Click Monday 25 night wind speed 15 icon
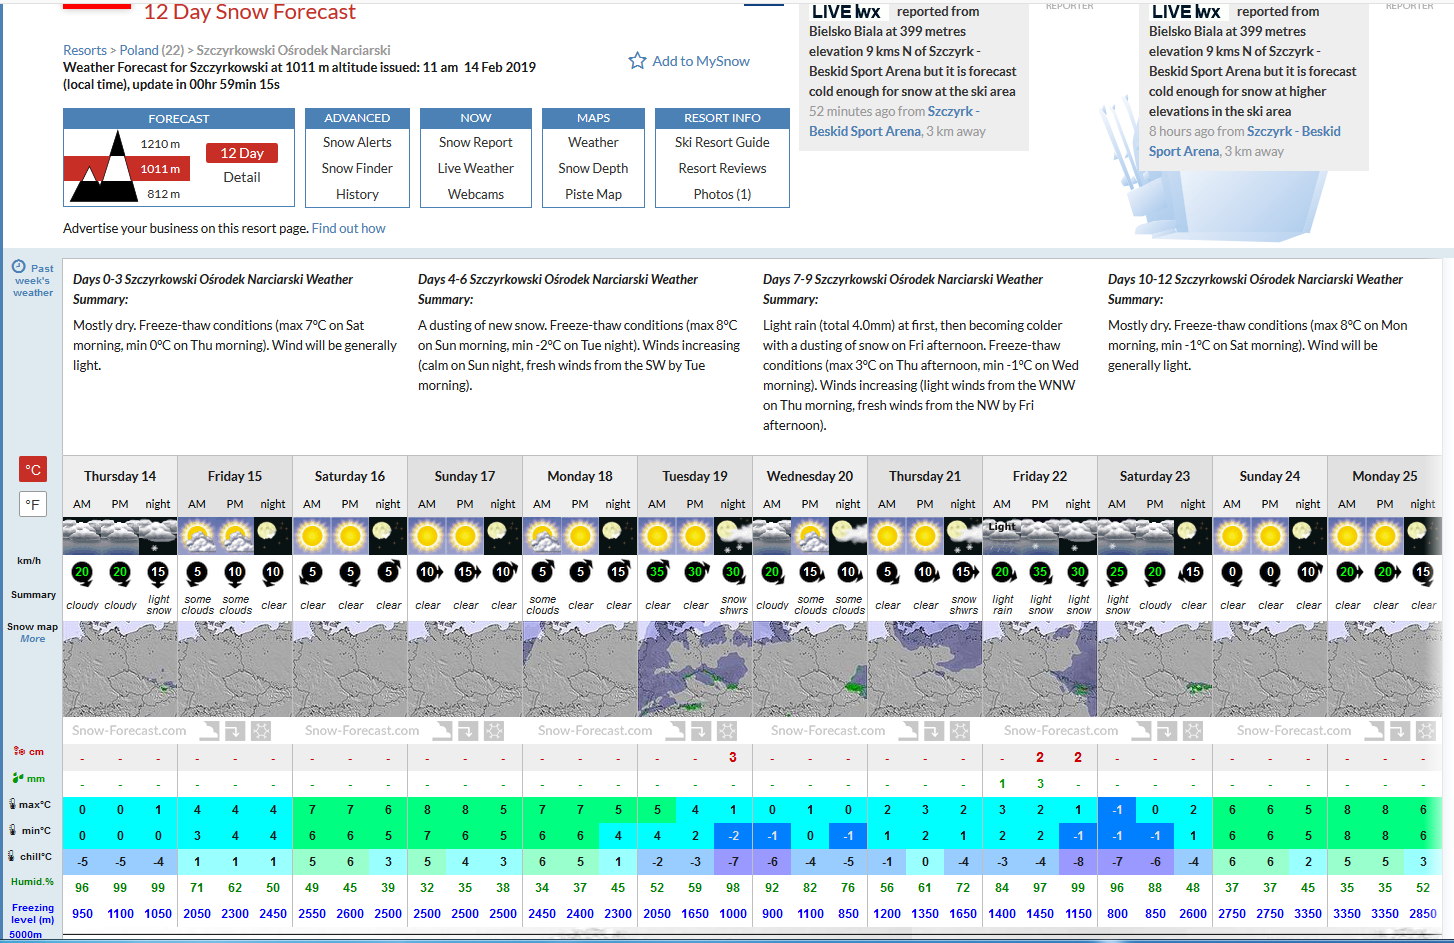 (x=1423, y=573)
